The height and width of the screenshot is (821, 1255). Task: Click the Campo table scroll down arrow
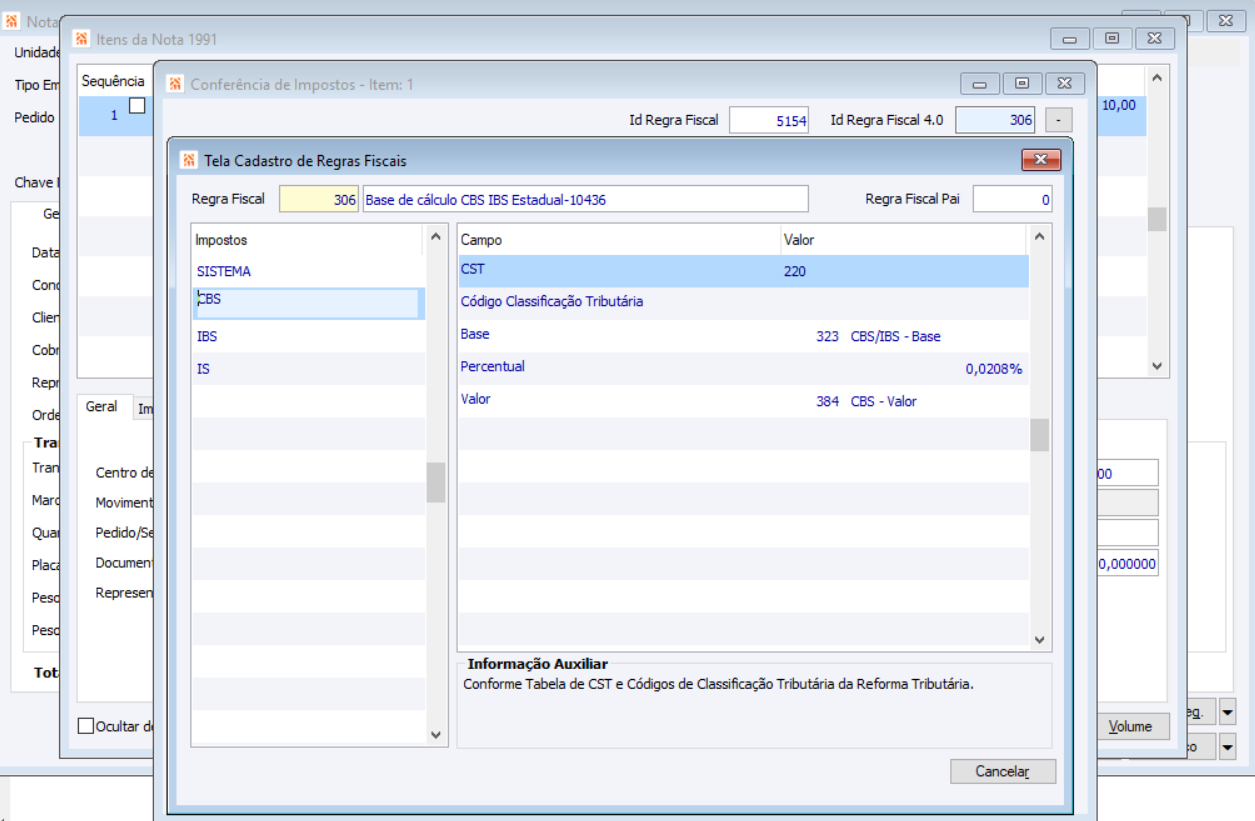point(1040,639)
